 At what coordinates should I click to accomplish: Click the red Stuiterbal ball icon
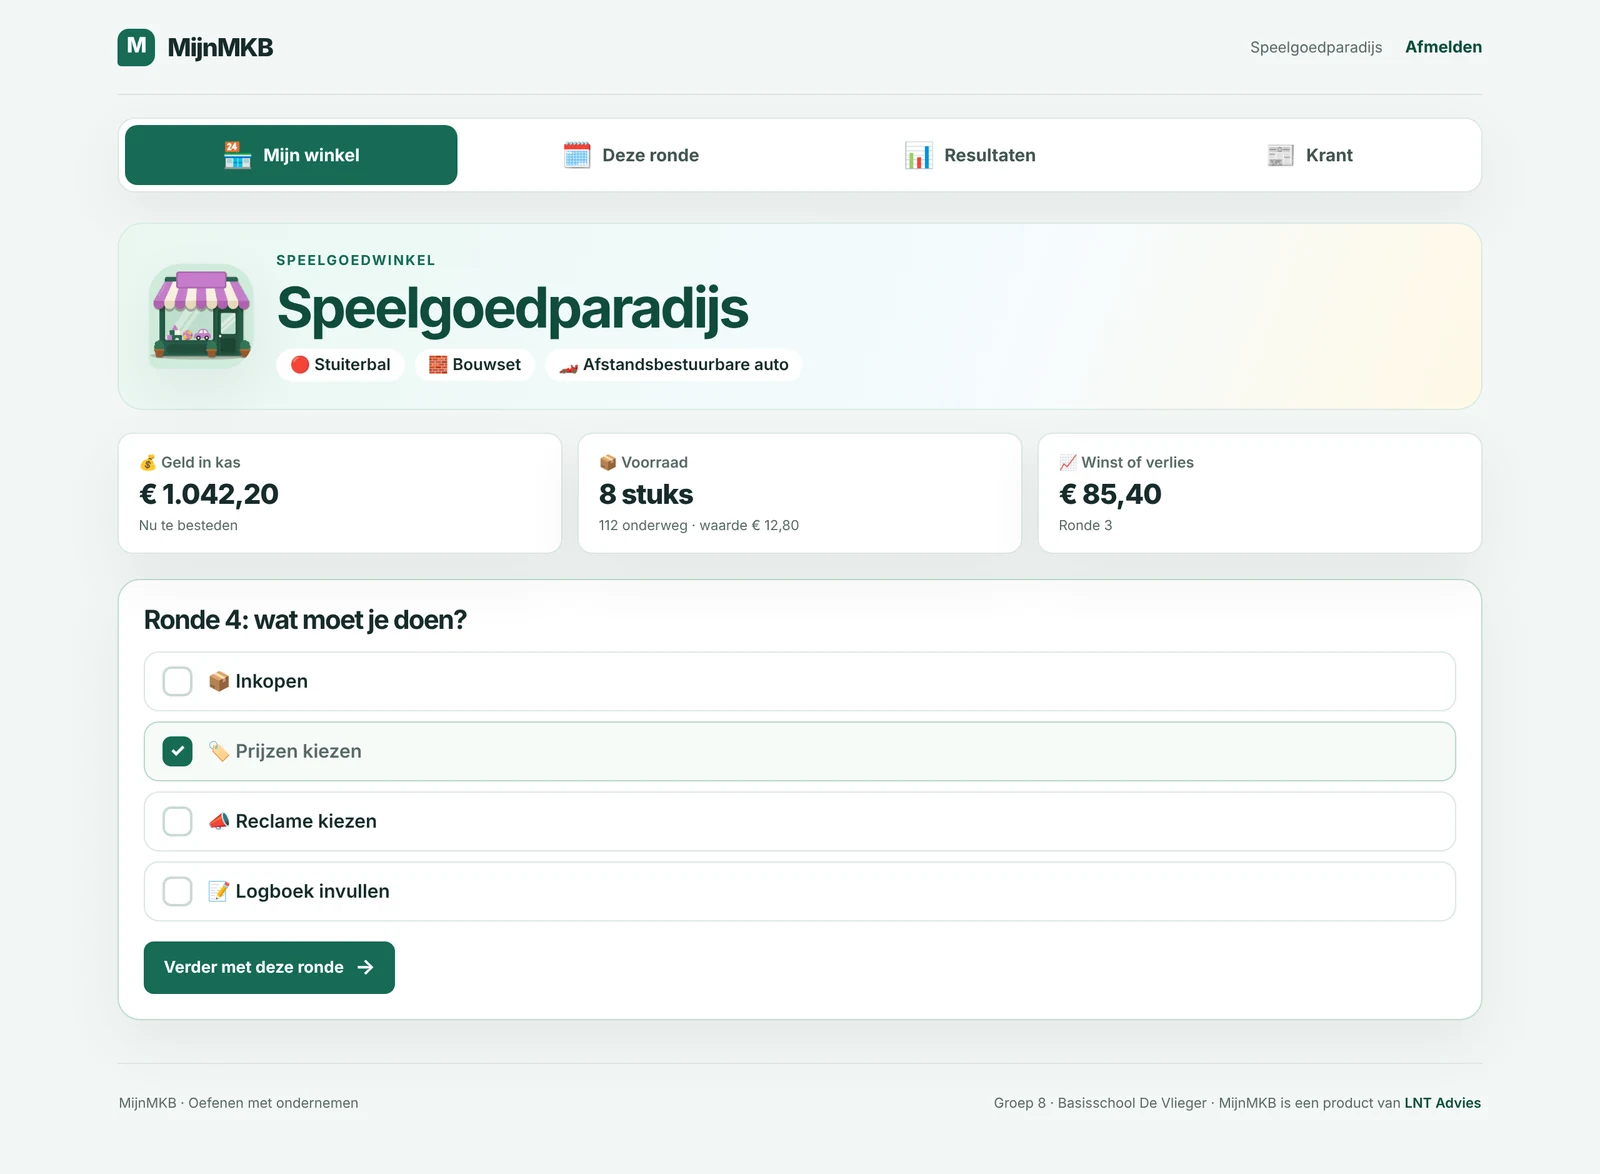(300, 365)
